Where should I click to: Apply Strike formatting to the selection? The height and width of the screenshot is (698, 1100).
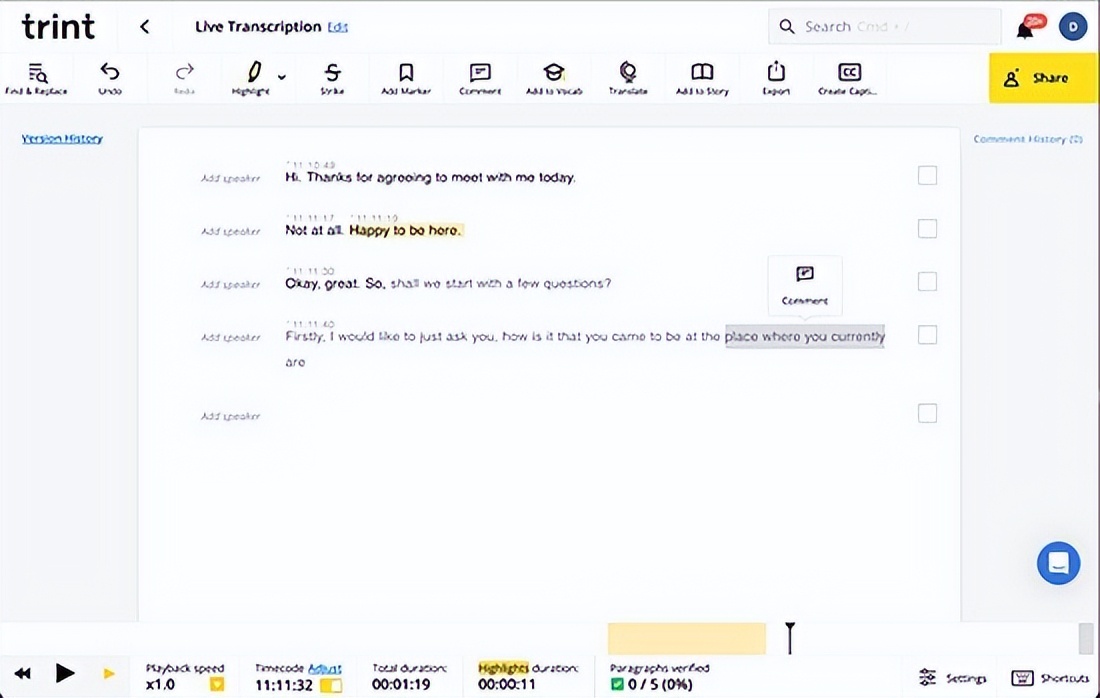pyautogui.click(x=332, y=78)
